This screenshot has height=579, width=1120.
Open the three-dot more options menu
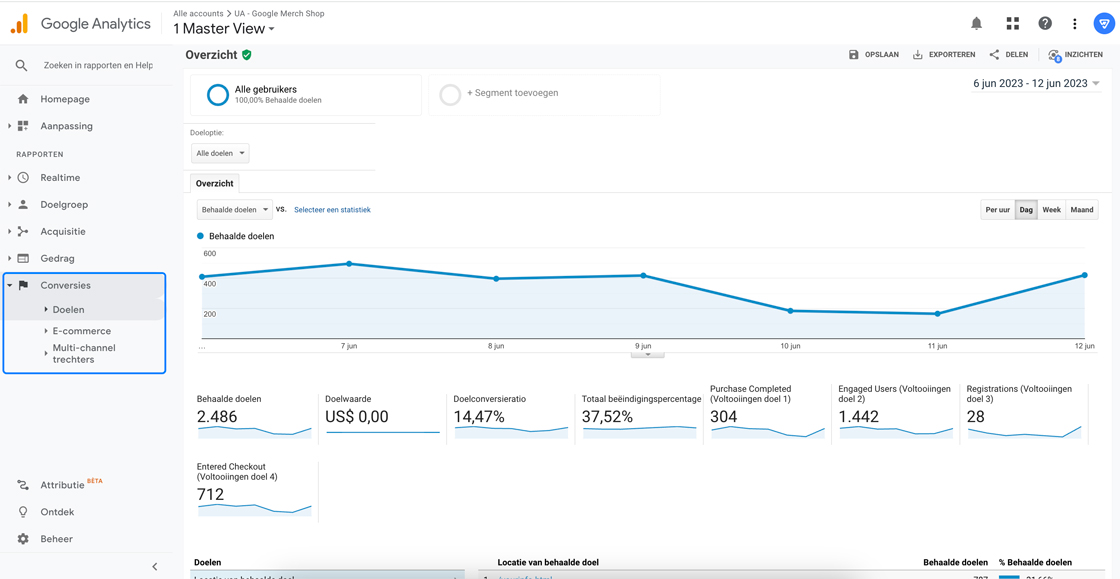coord(1074,24)
